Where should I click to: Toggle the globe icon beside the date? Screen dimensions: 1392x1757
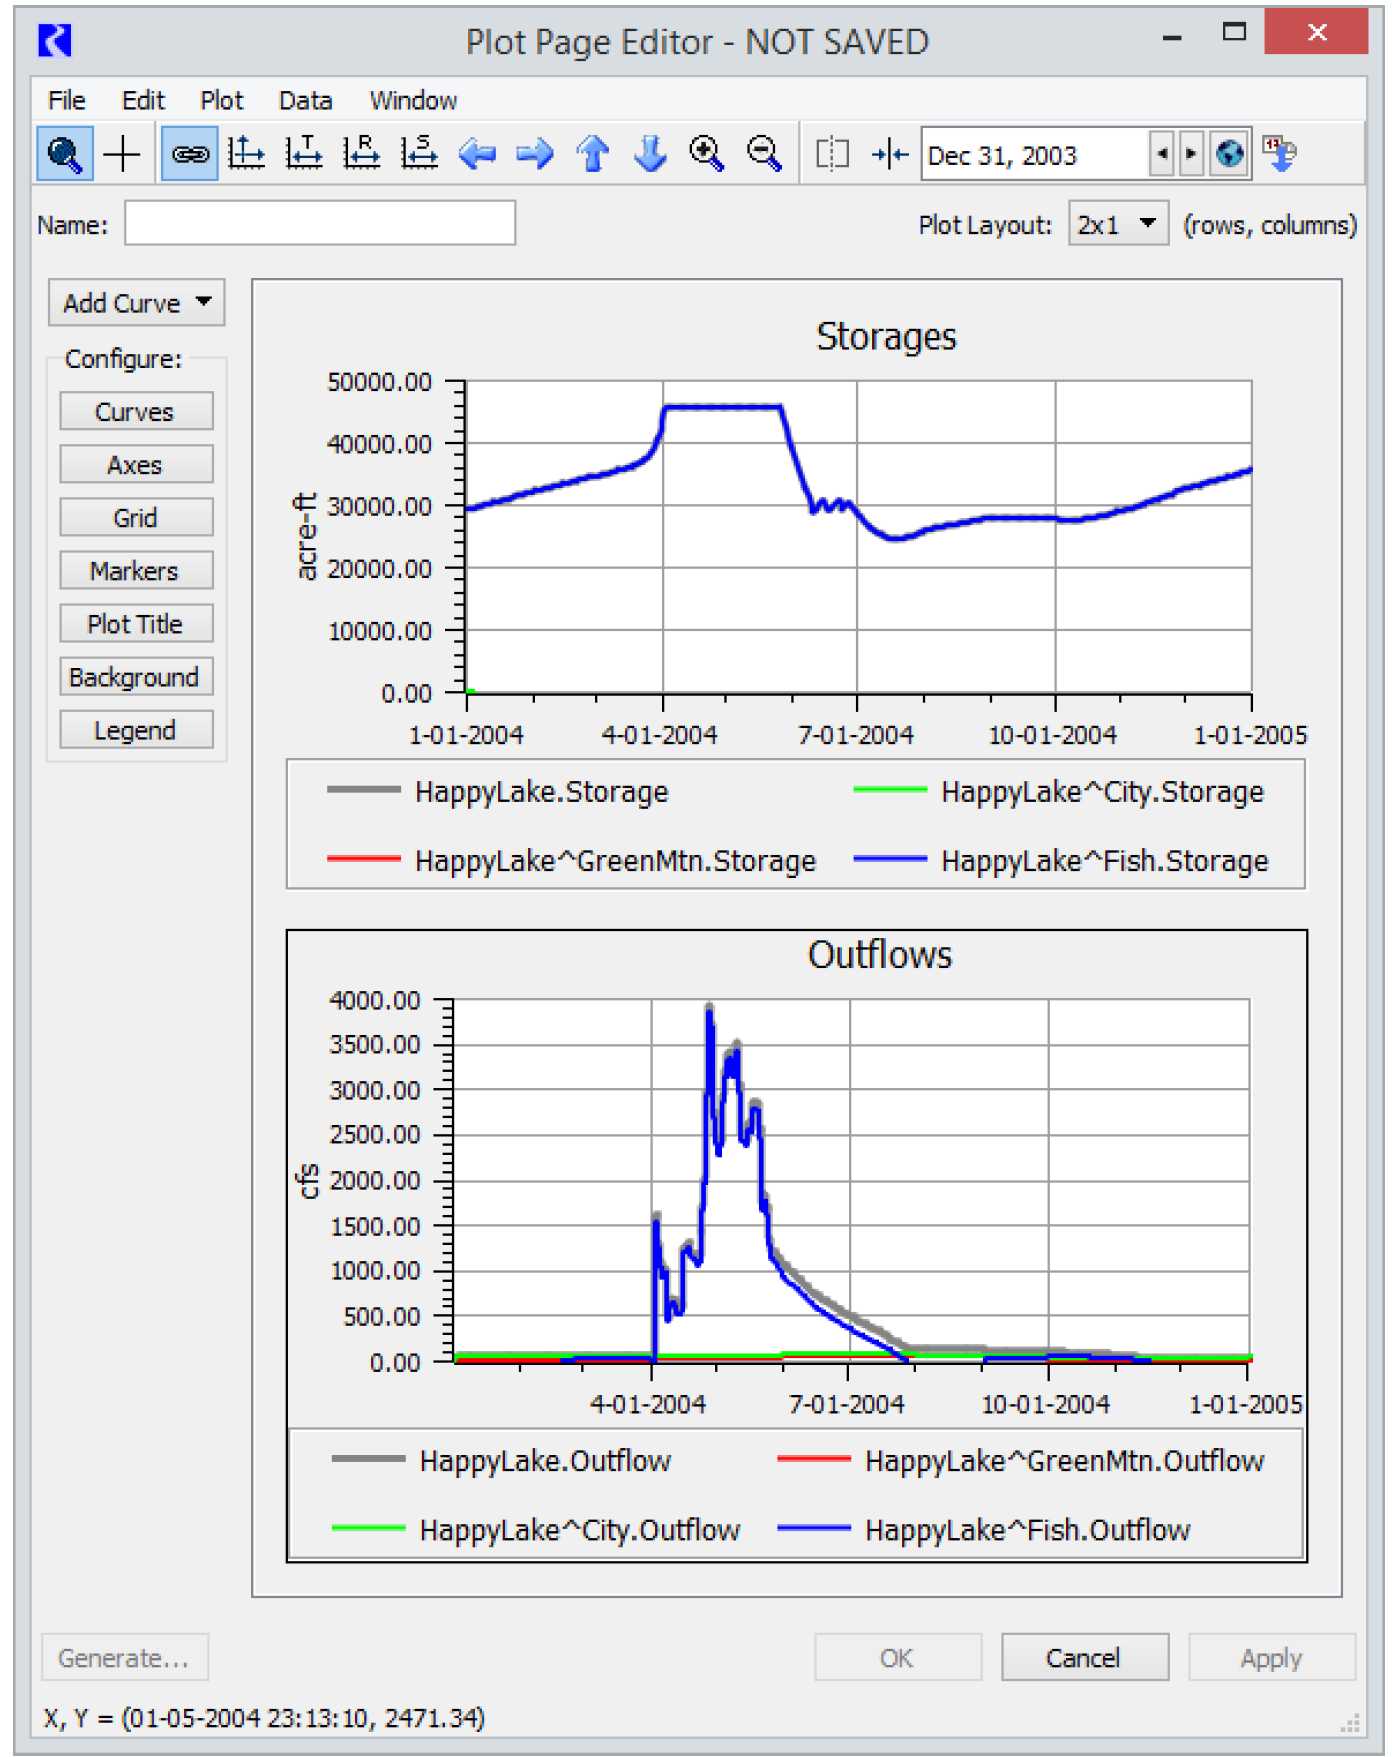pos(1229,155)
